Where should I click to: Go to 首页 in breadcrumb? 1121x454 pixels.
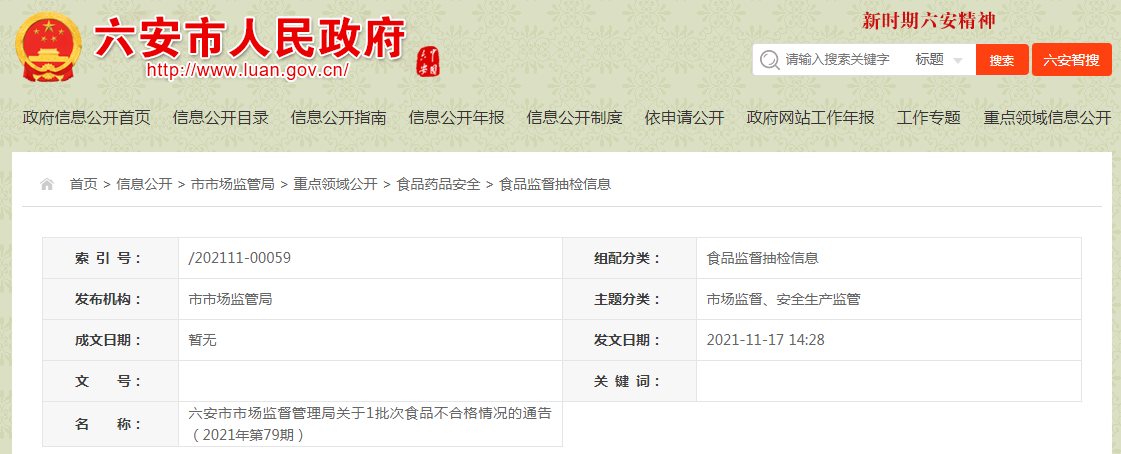pyautogui.click(x=83, y=184)
